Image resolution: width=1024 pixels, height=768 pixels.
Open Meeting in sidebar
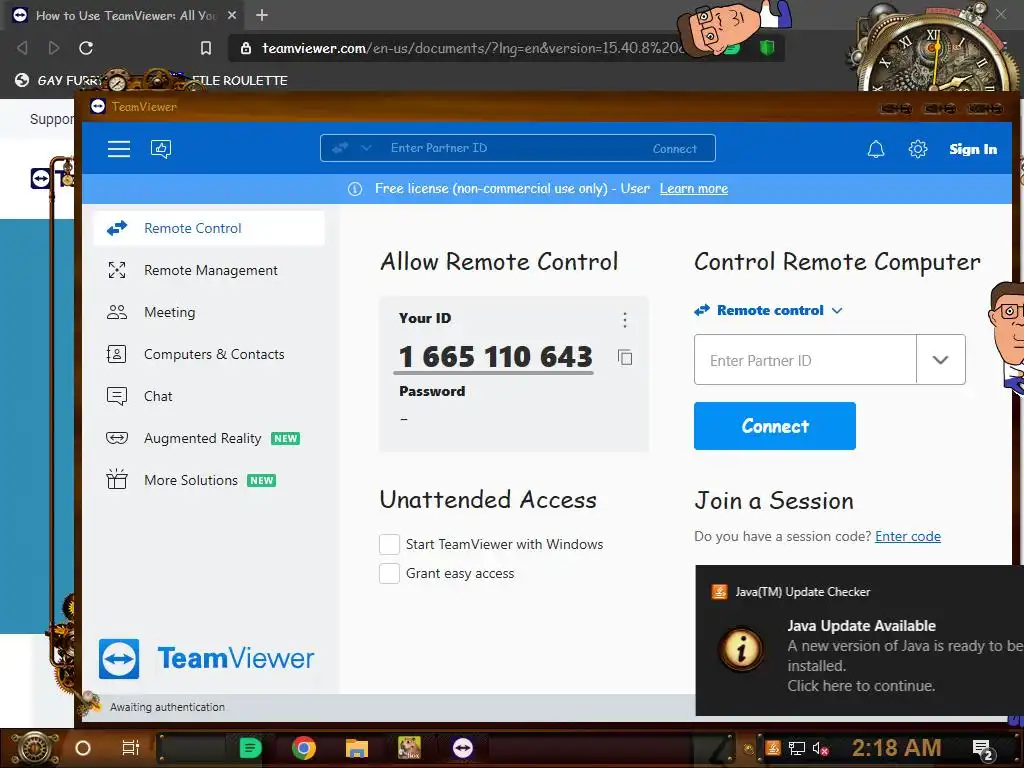click(209, 312)
